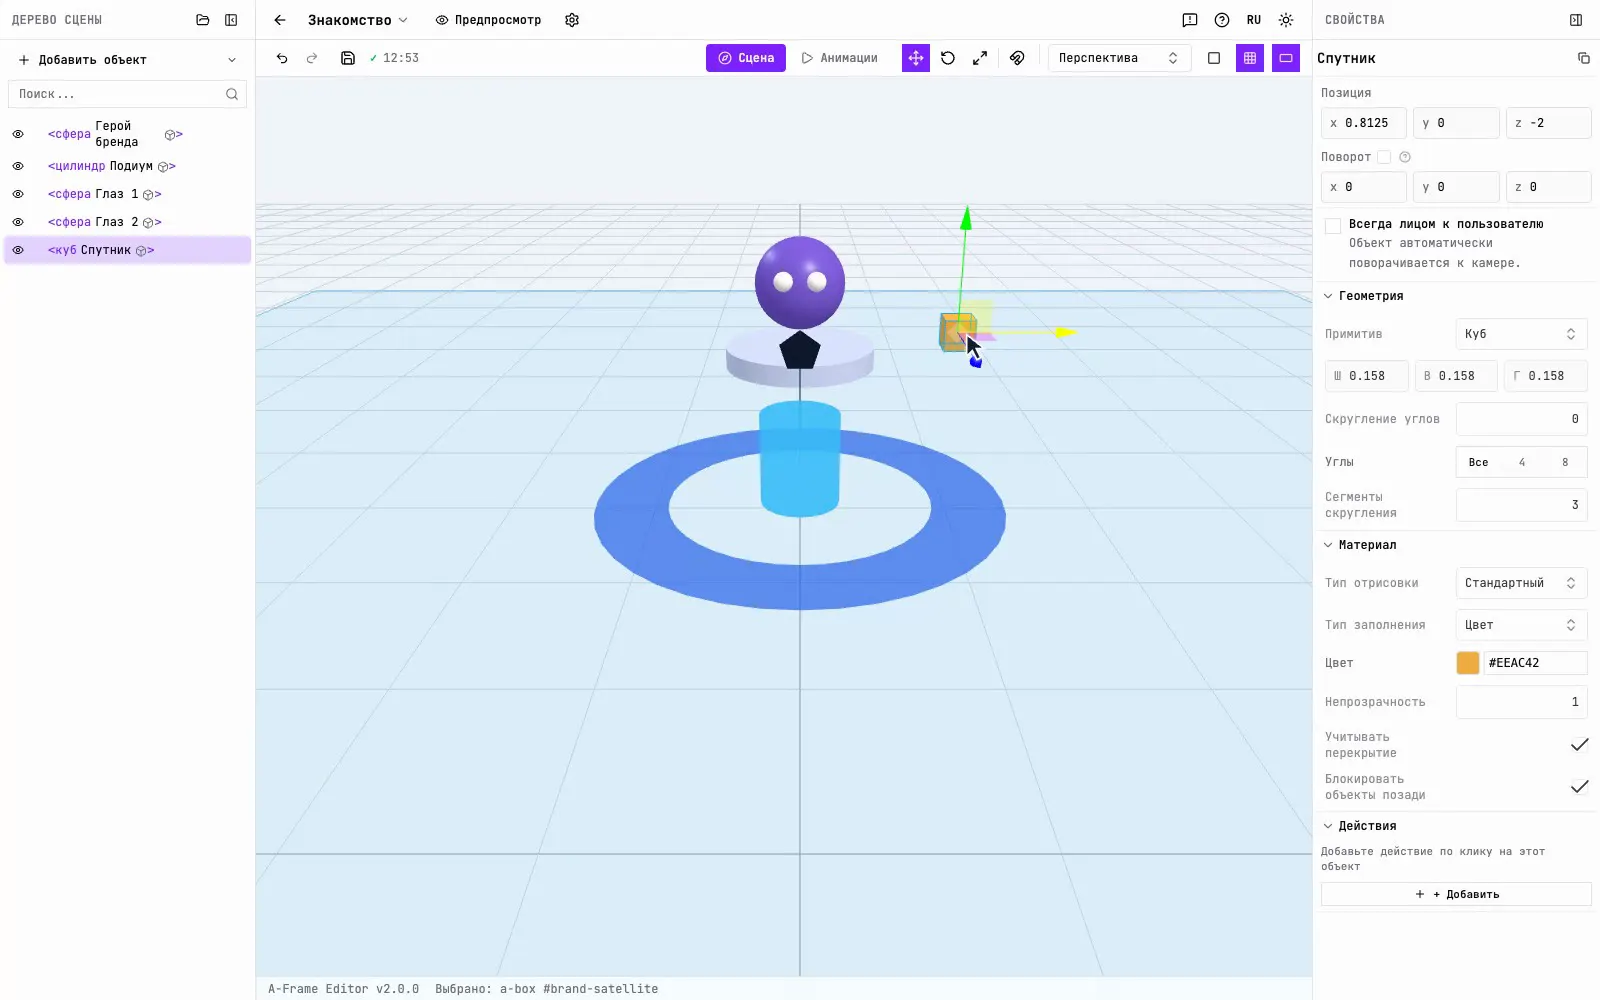Screen dimensions: 1600x1000
Task: Redo the last action
Action: click(312, 58)
